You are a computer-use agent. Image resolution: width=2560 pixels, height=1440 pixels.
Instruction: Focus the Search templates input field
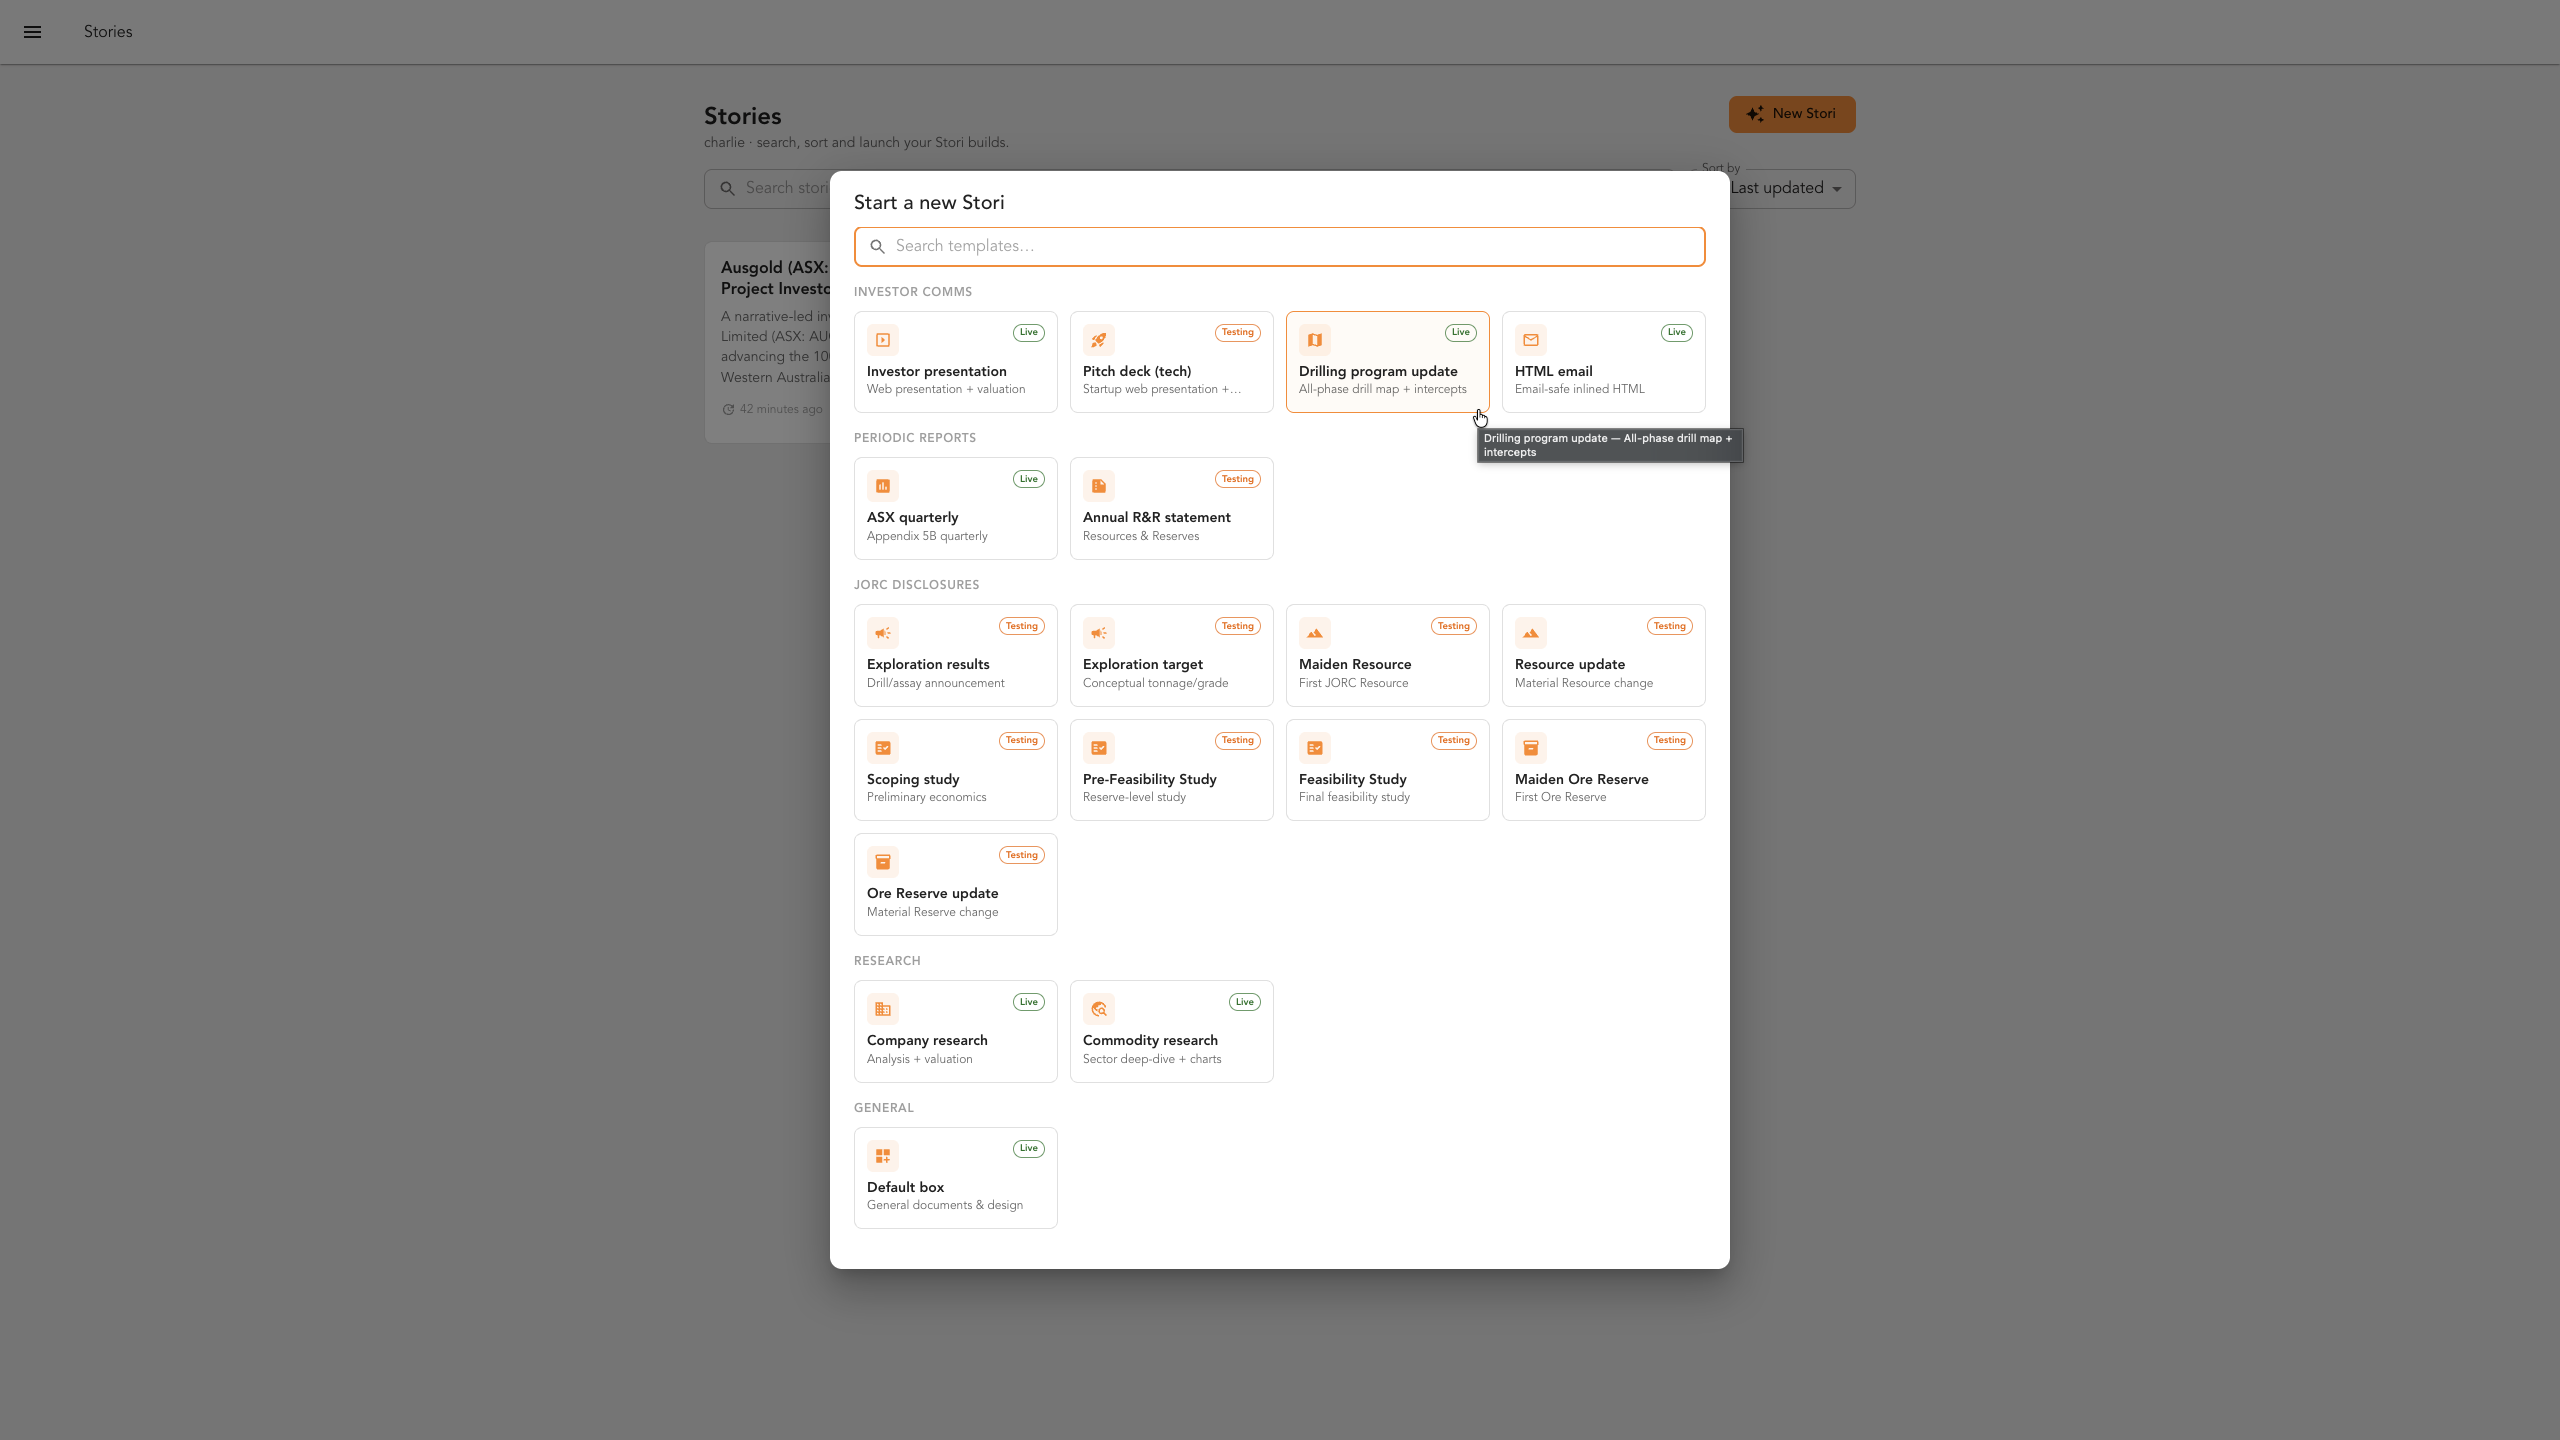(1280, 247)
